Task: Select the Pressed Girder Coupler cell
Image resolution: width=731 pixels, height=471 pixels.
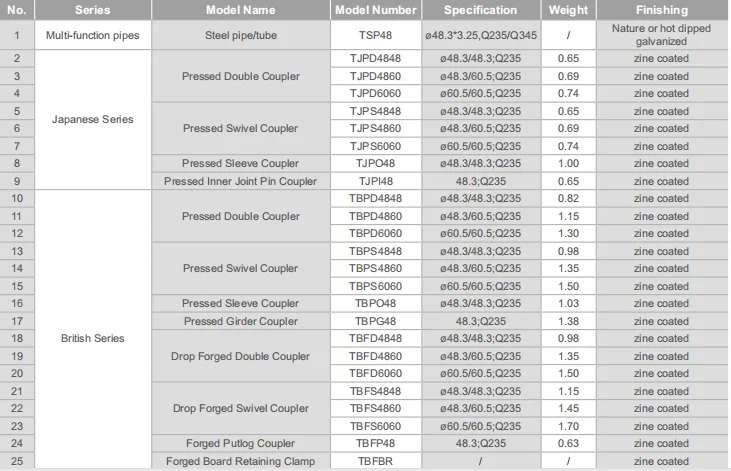Action: (x=240, y=321)
